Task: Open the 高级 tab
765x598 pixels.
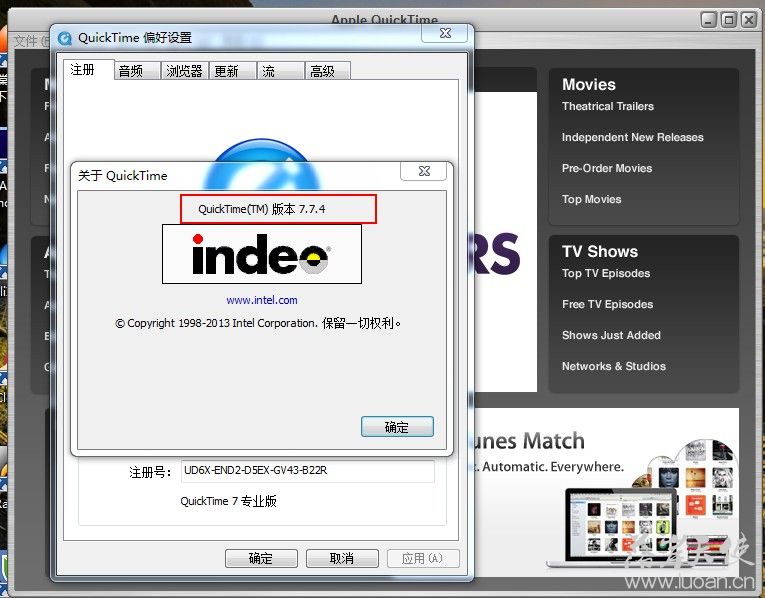Action: point(328,71)
